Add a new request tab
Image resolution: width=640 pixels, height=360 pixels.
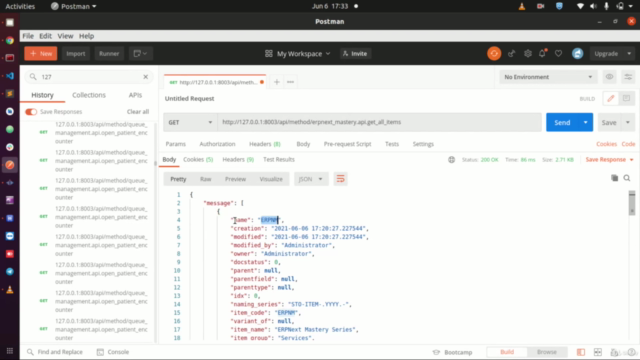[x=277, y=82]
